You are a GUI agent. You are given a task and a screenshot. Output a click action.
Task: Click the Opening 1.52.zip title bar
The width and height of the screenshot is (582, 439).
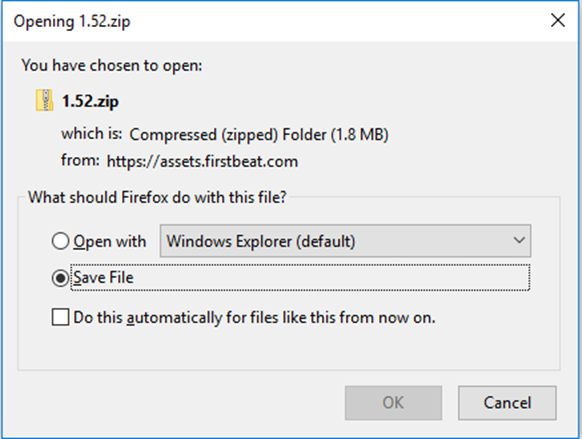coord(72,21)
